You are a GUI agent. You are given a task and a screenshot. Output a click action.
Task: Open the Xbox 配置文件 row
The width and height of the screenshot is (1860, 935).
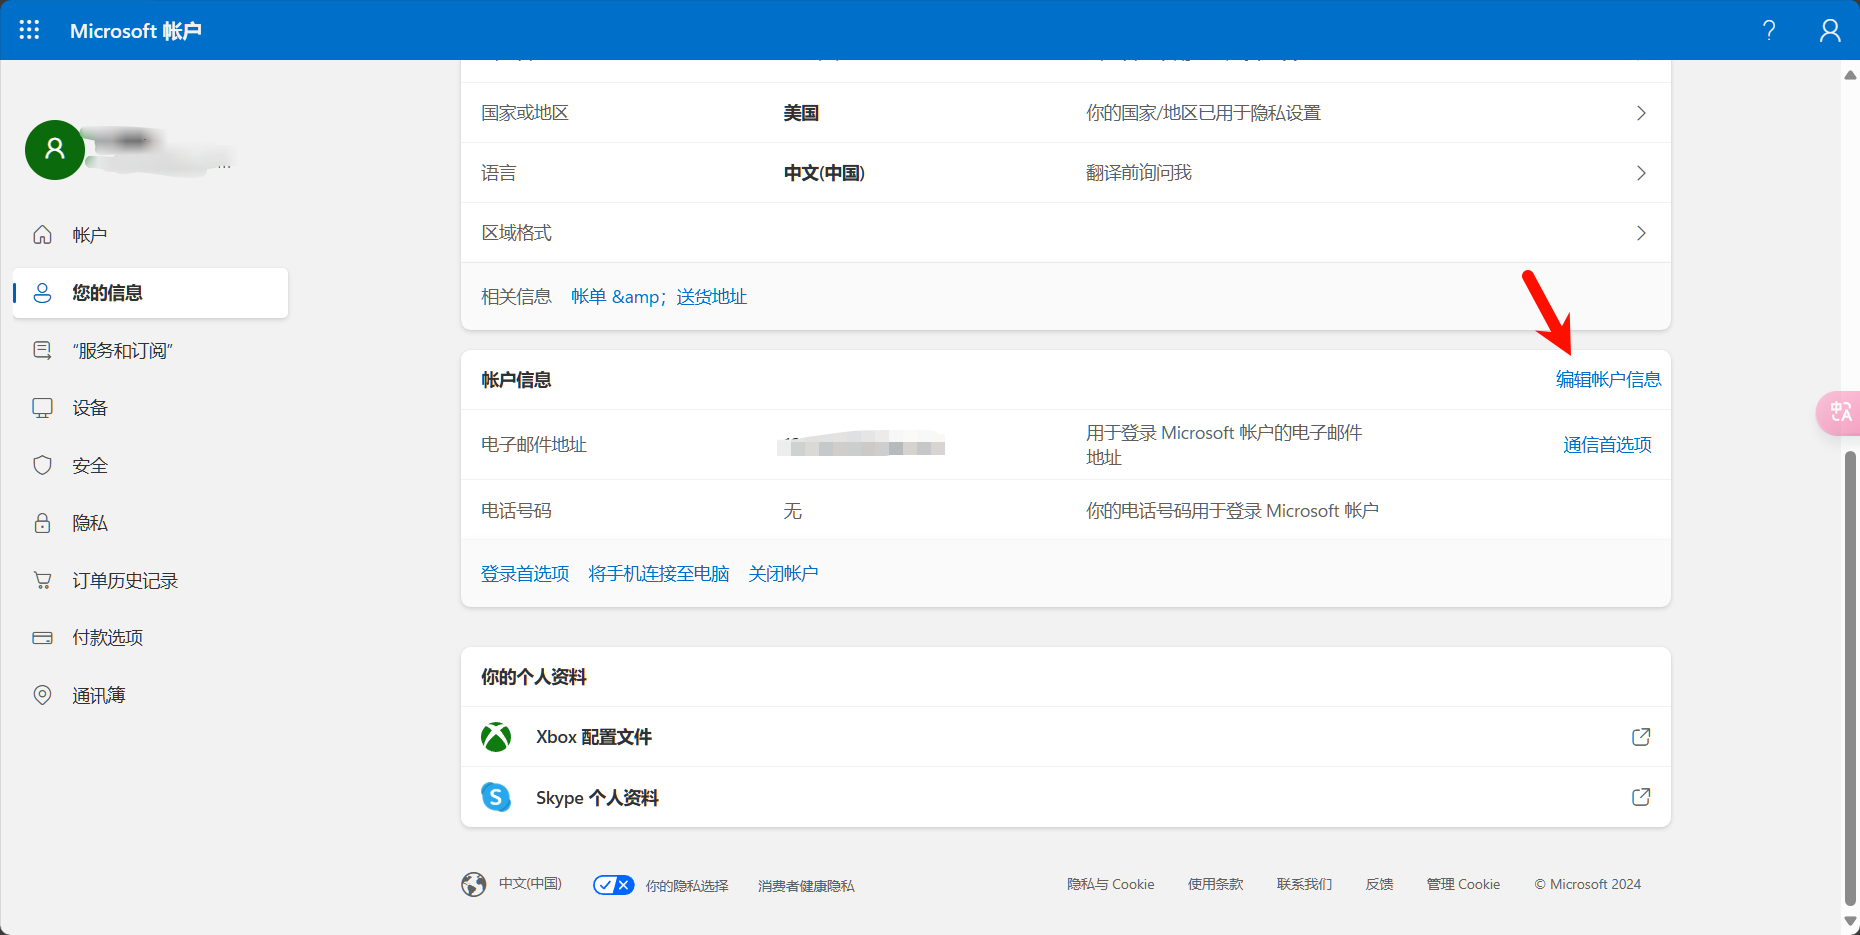pos(1066,737)
